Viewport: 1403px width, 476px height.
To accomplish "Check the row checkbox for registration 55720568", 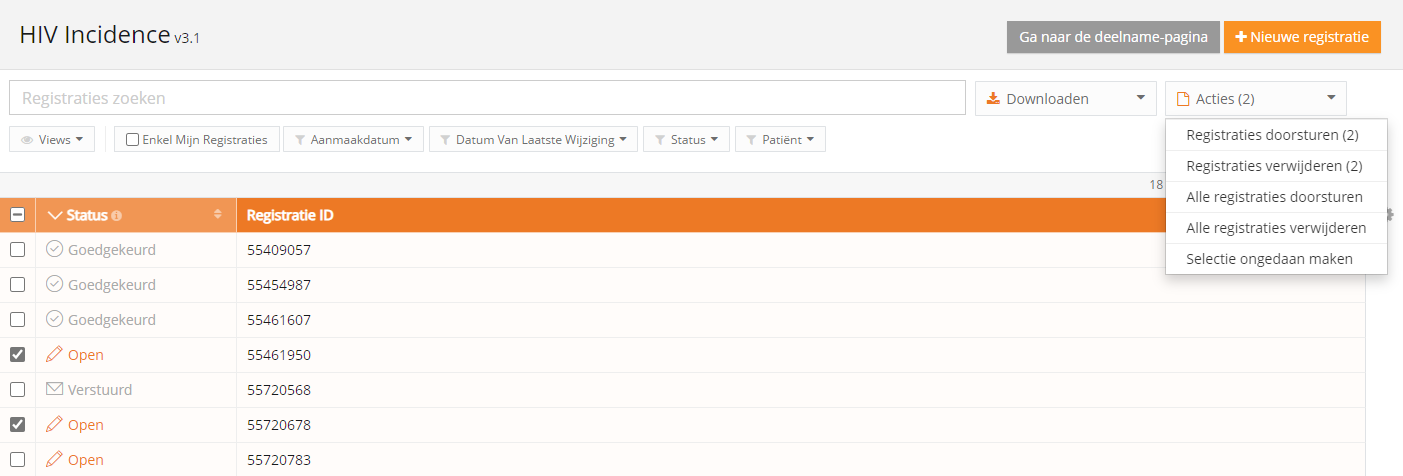I will tap(18, 390).
